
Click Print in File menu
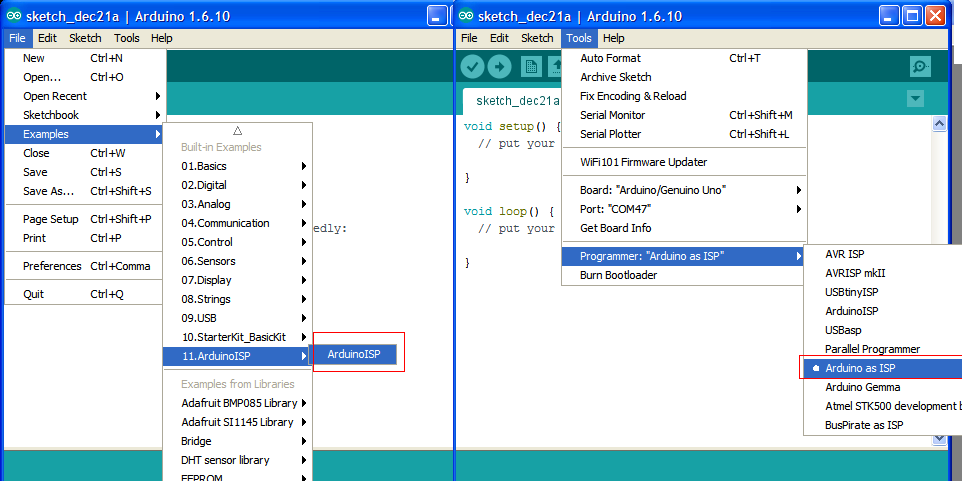[85, 238]
